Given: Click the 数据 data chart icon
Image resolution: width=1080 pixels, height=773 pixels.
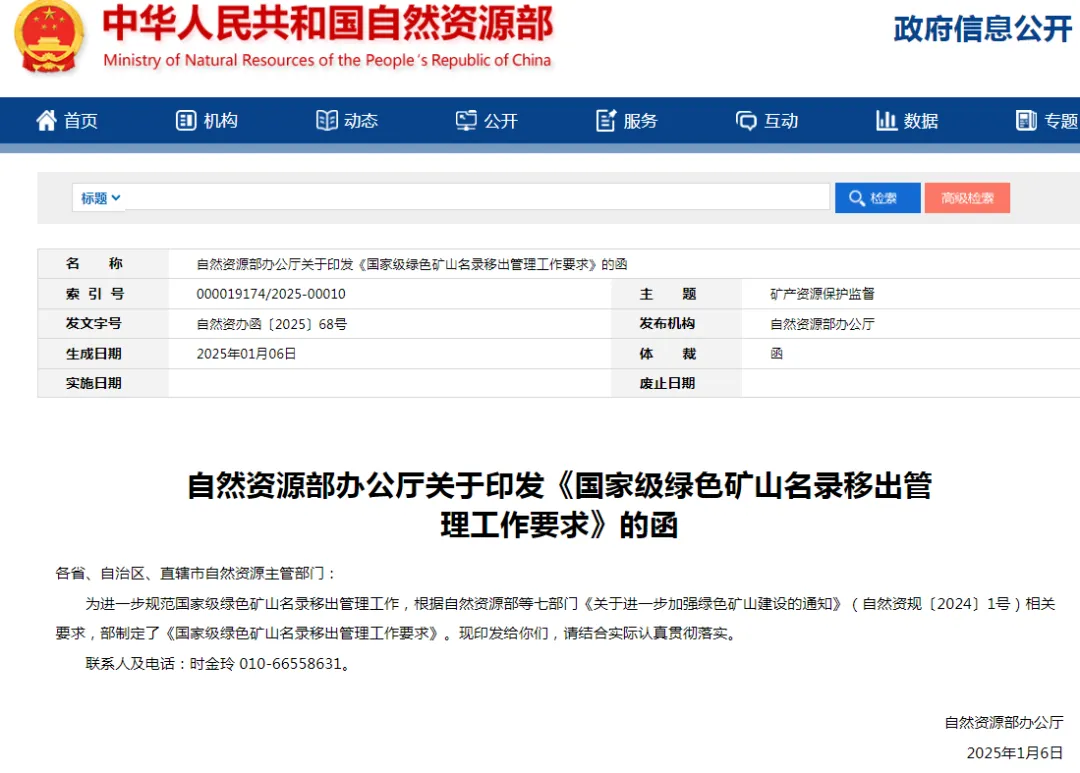Looking at the screenshot, I should pos(886,120).
